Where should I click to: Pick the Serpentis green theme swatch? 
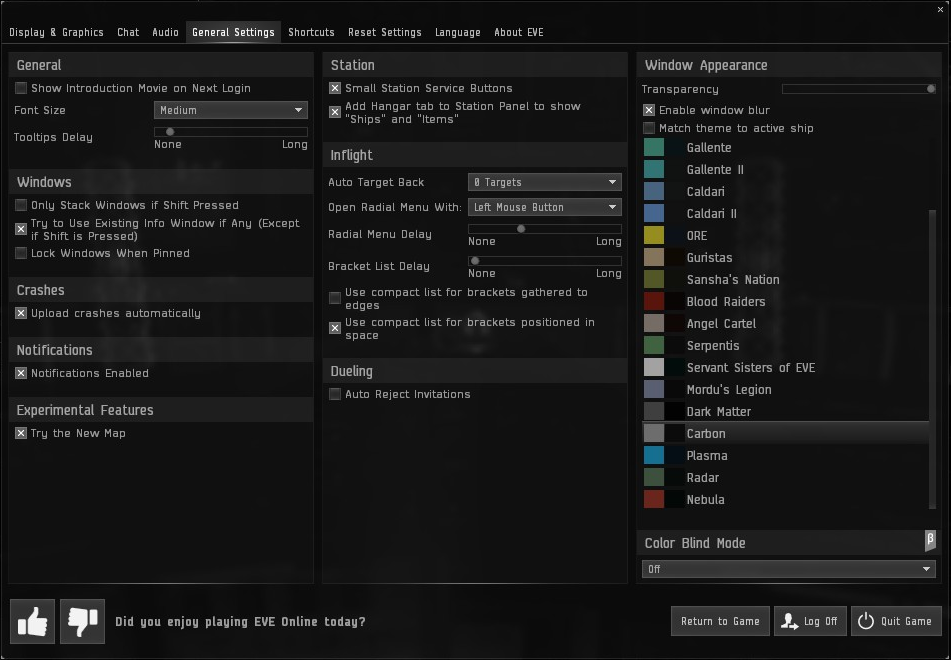point(654,345)
